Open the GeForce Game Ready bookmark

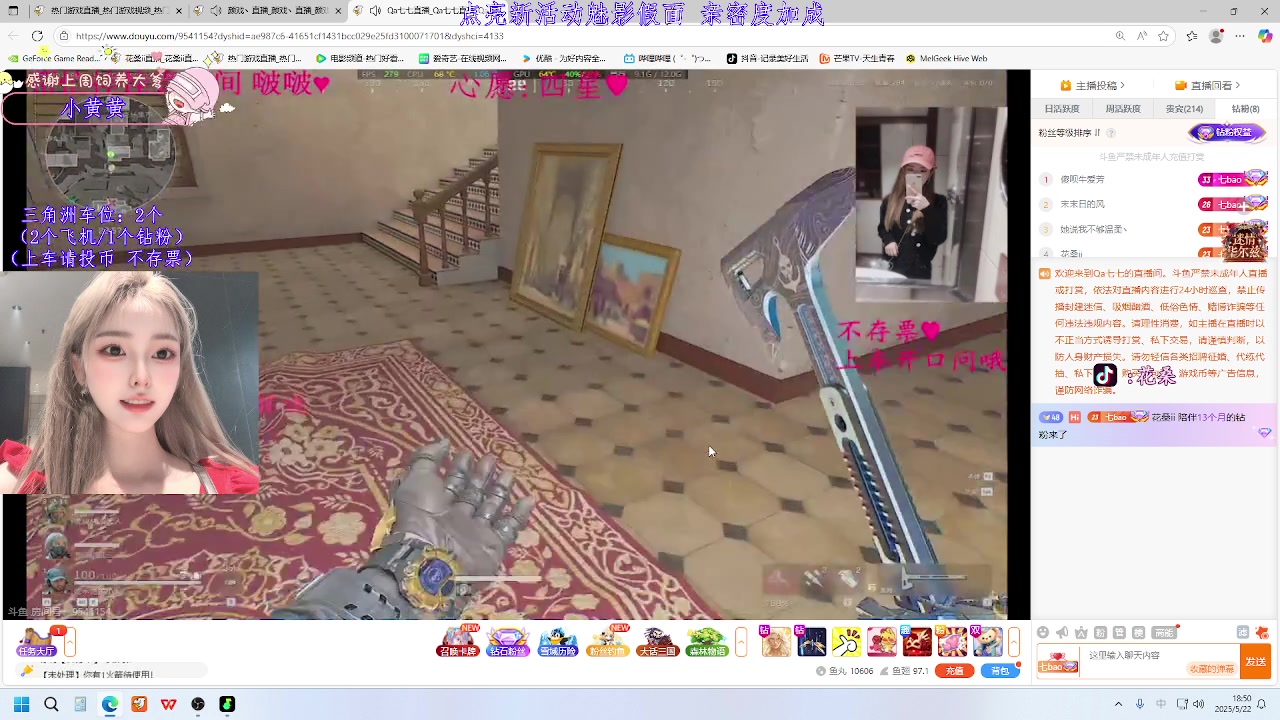52,58
